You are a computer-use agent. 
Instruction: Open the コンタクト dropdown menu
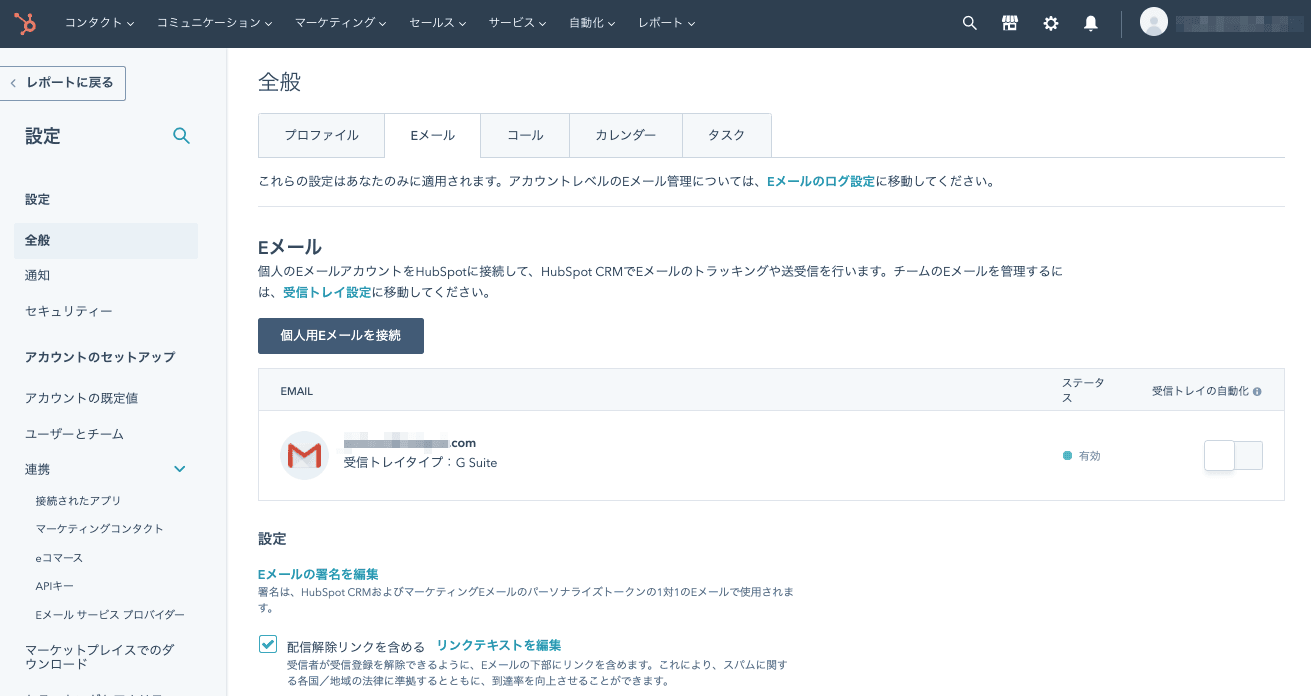coord(99,23)
